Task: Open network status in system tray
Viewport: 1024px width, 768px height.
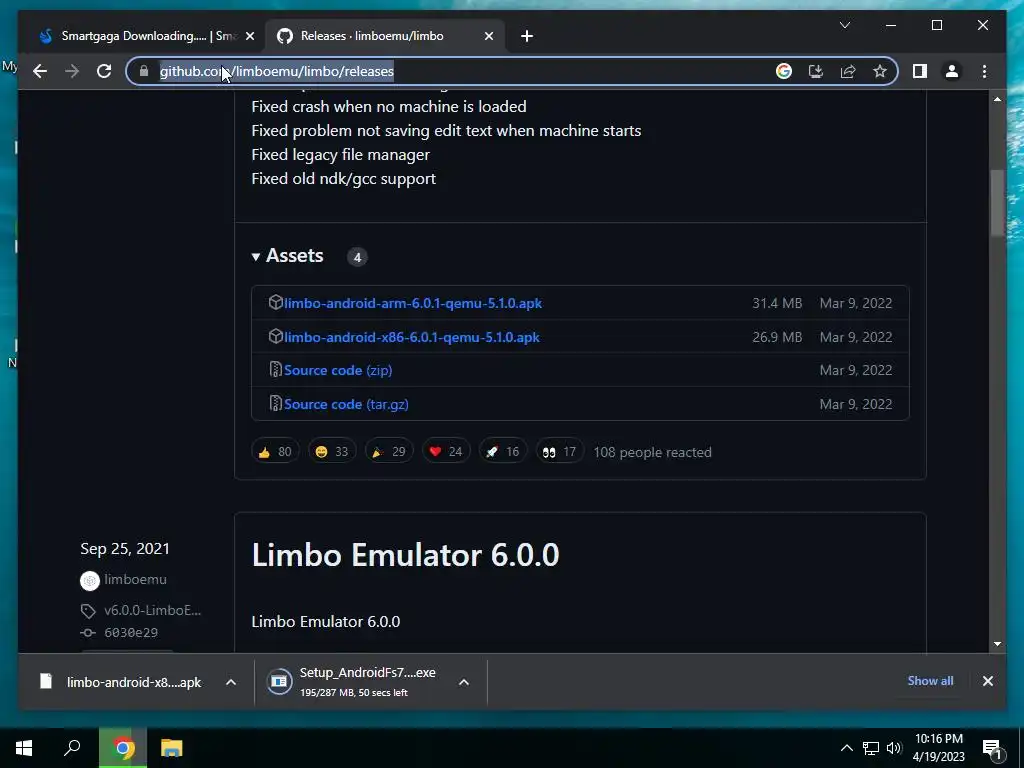Action: point(871,748)
